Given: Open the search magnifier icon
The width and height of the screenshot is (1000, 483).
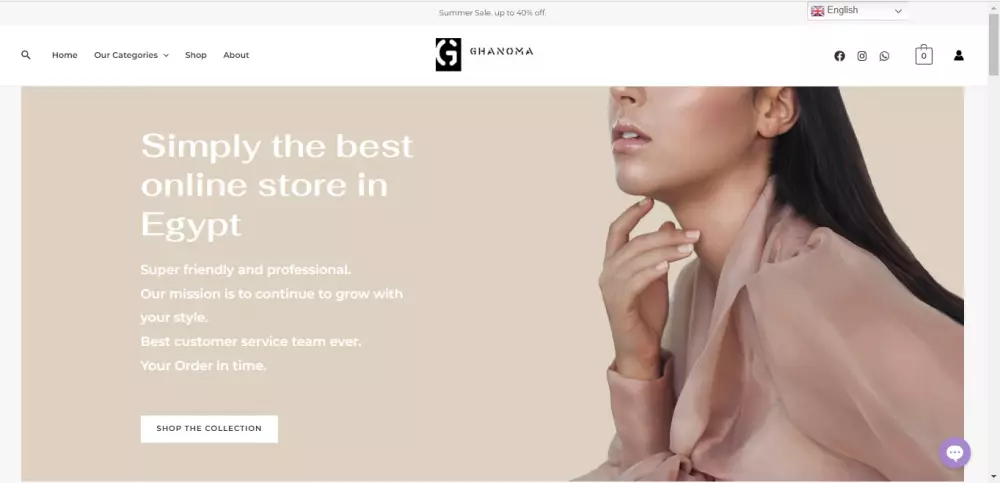Looking at the screenshot, I should click(26, 55).
